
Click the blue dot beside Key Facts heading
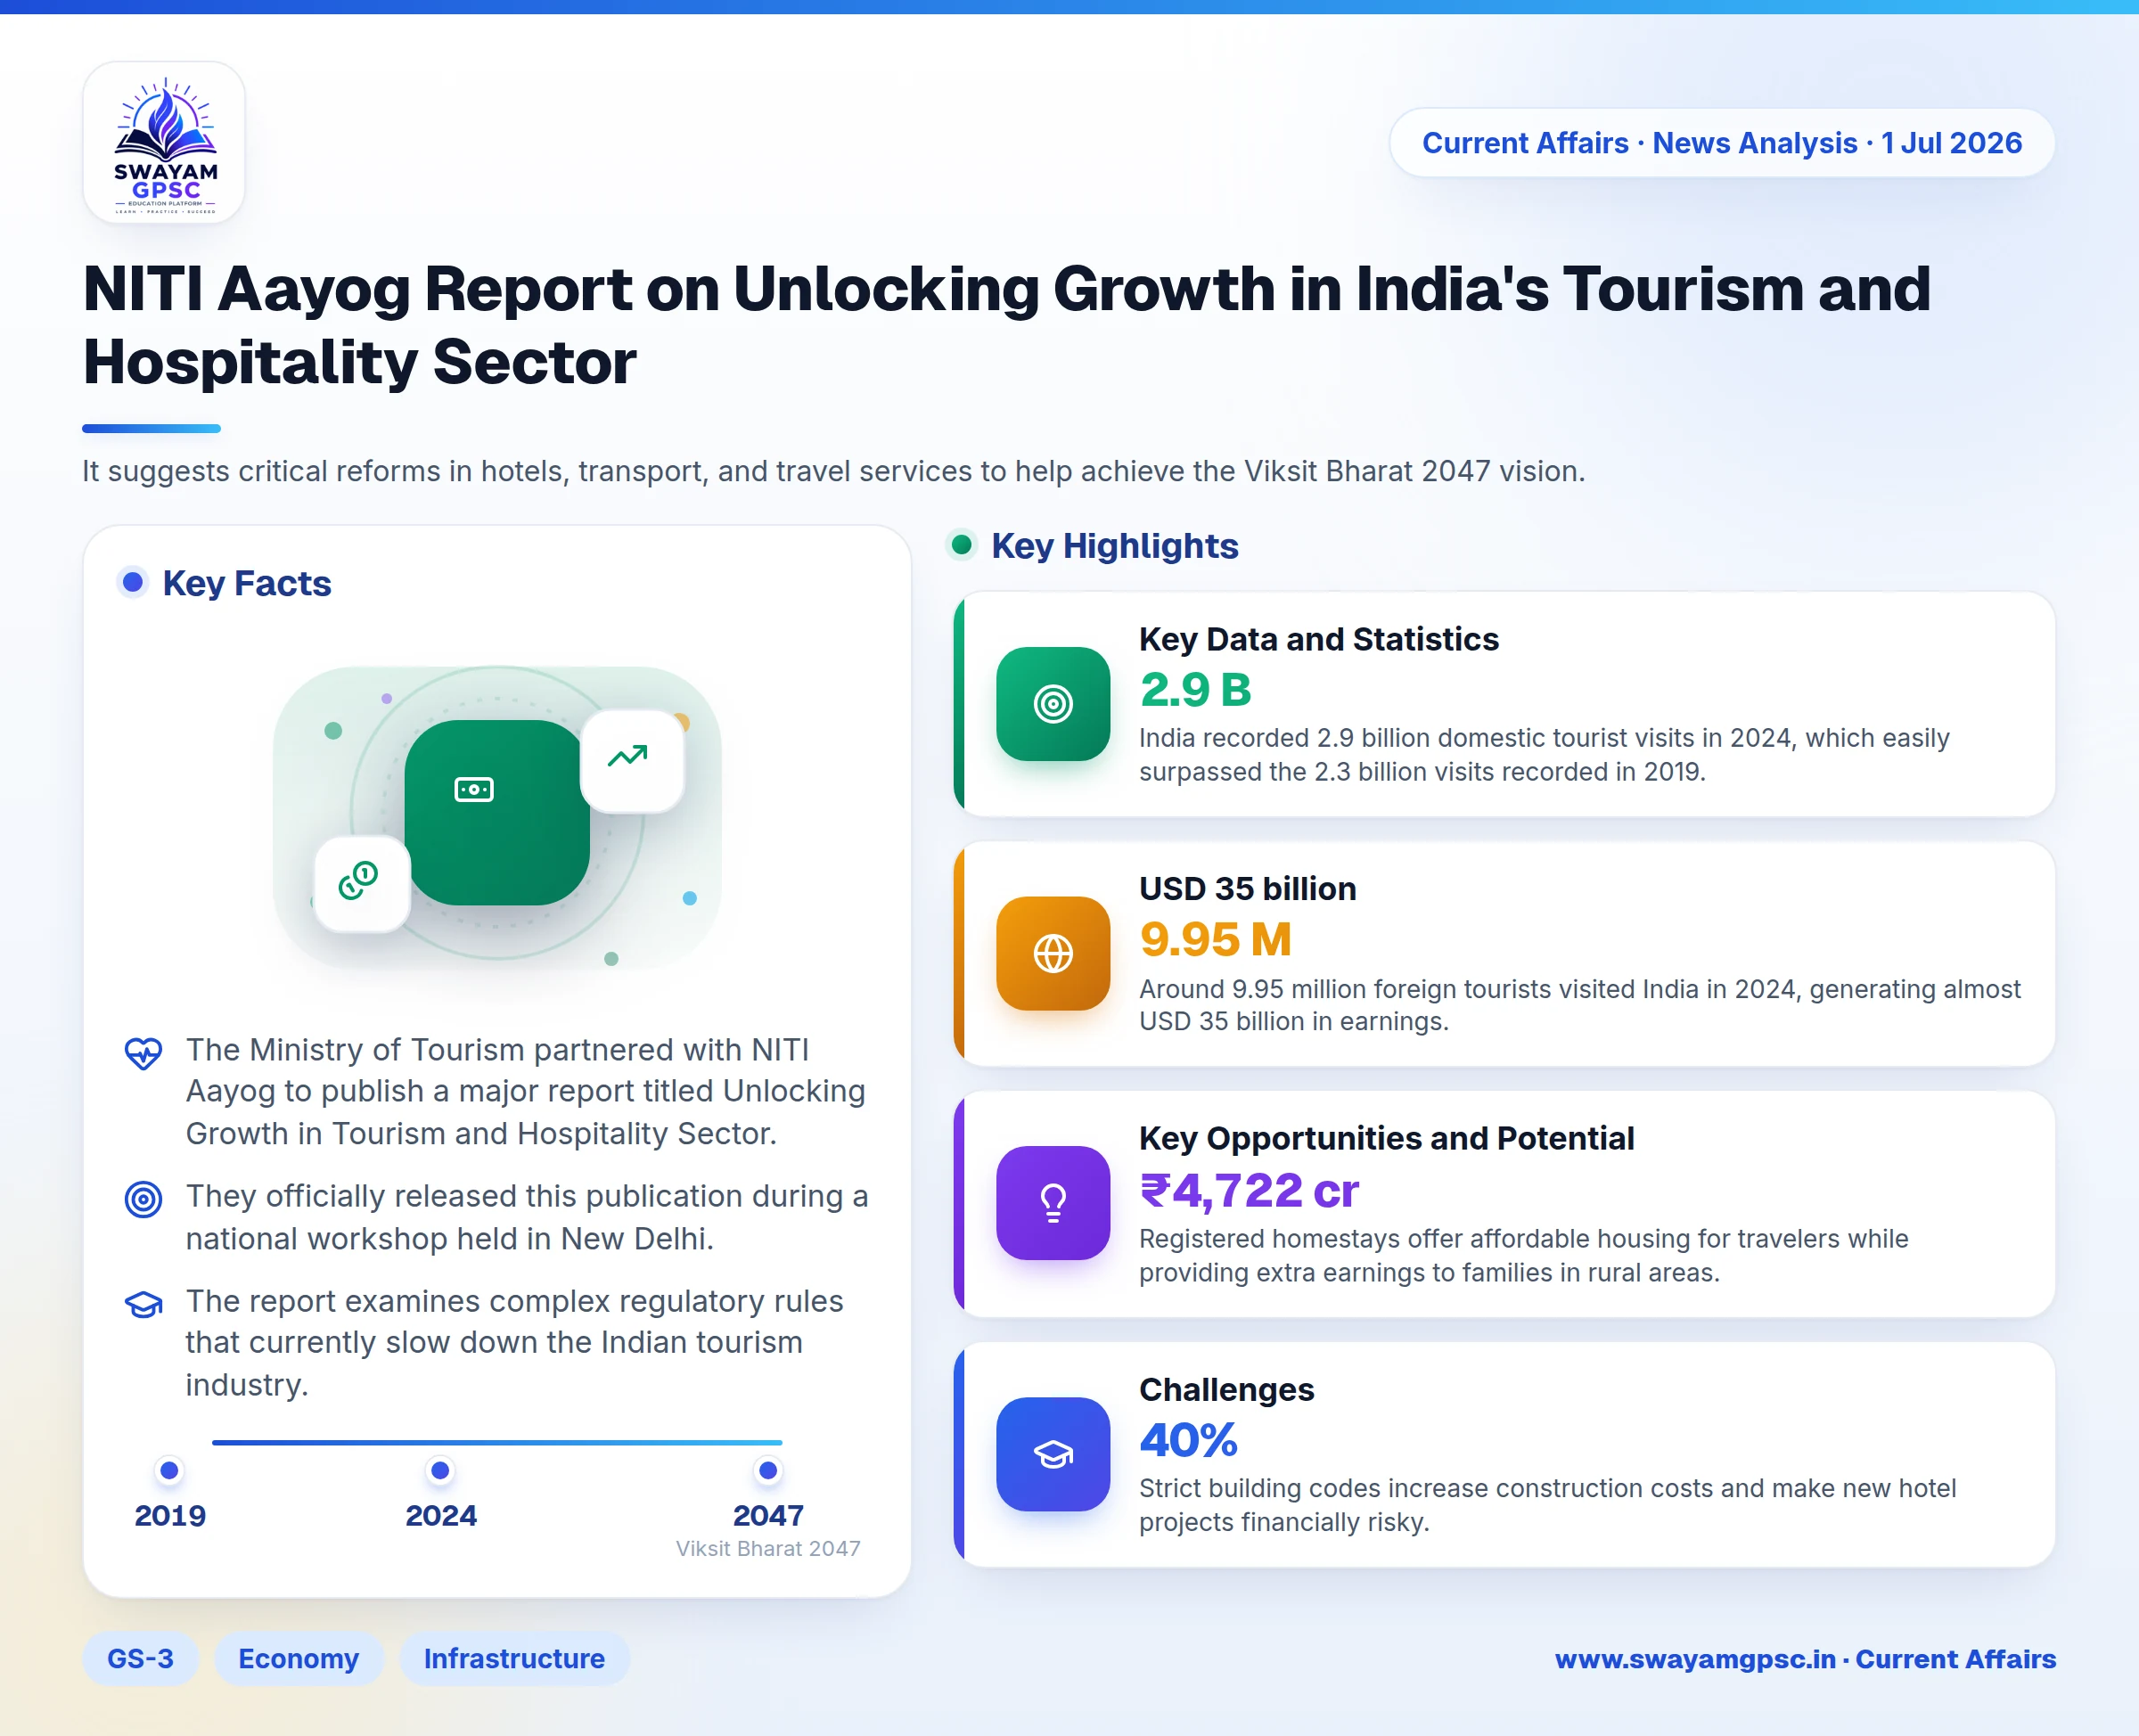click(x=133, y=582)
